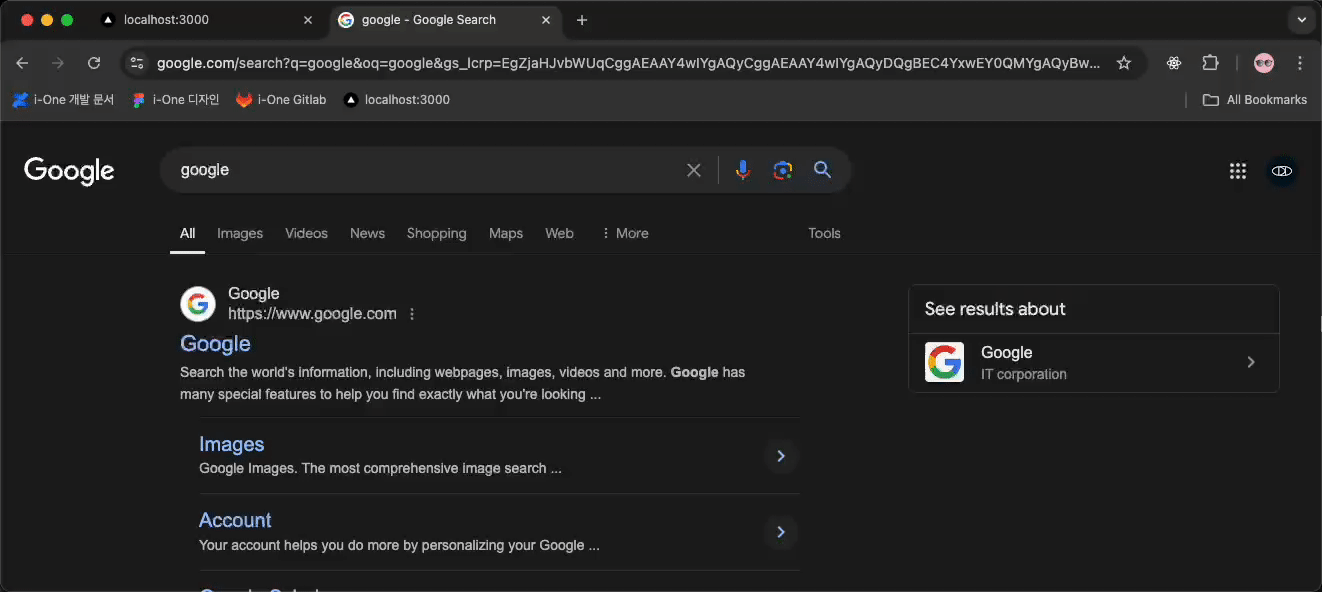Switch to the Images results tab
Image resolution: width=1322 pixels, height=592 pixels.
coord(240,233)
